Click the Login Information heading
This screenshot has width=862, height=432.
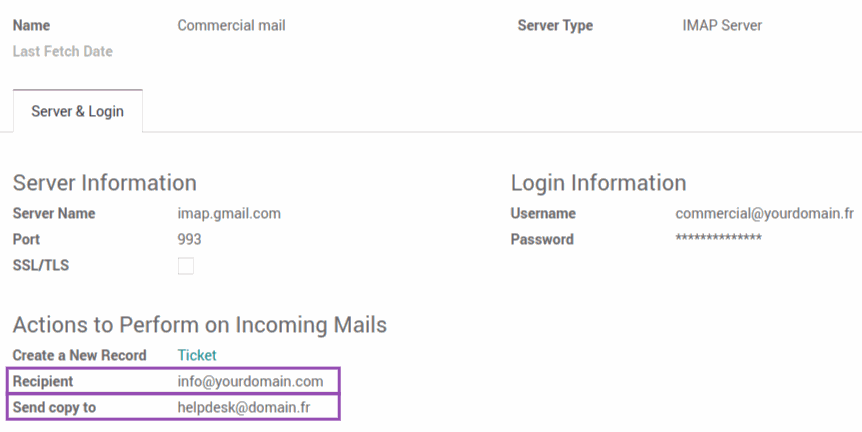coord(598,182)
